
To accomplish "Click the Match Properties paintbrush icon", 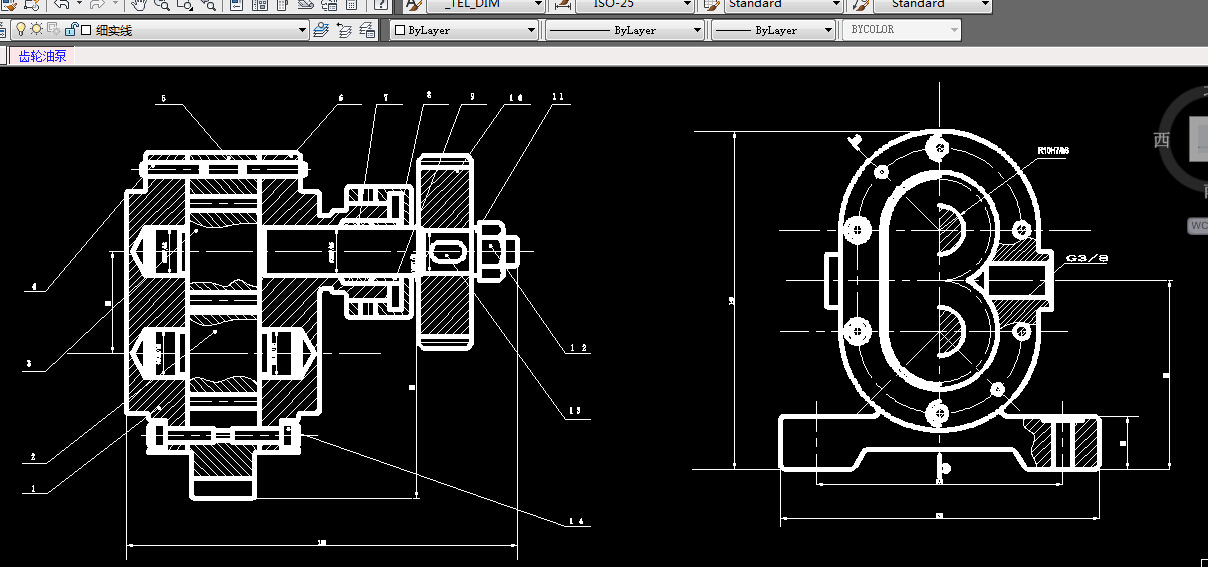I will click(x=9, y=5).
